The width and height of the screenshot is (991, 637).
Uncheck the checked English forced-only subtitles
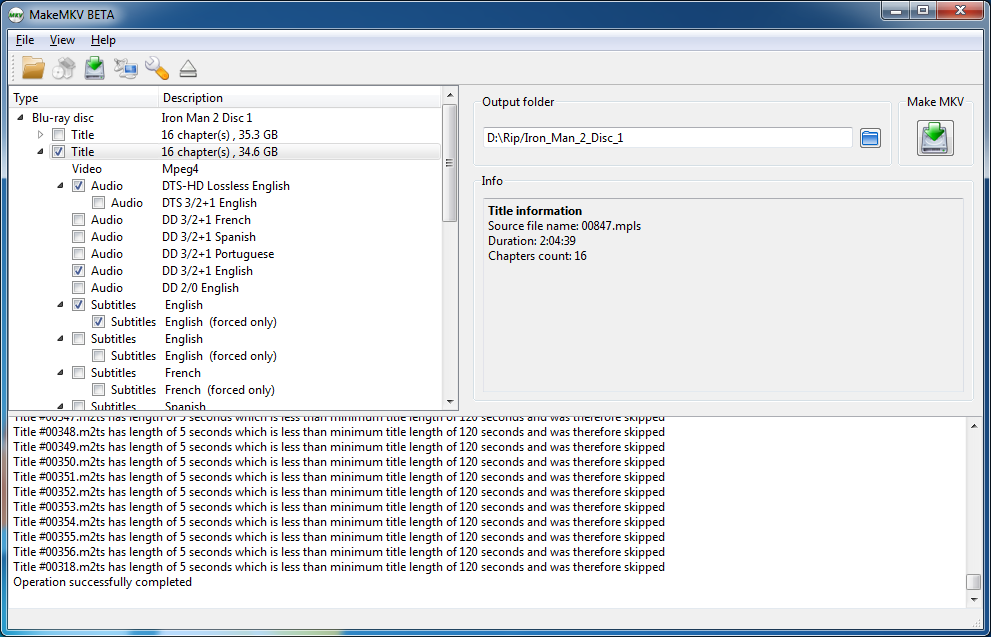(99, 322)
